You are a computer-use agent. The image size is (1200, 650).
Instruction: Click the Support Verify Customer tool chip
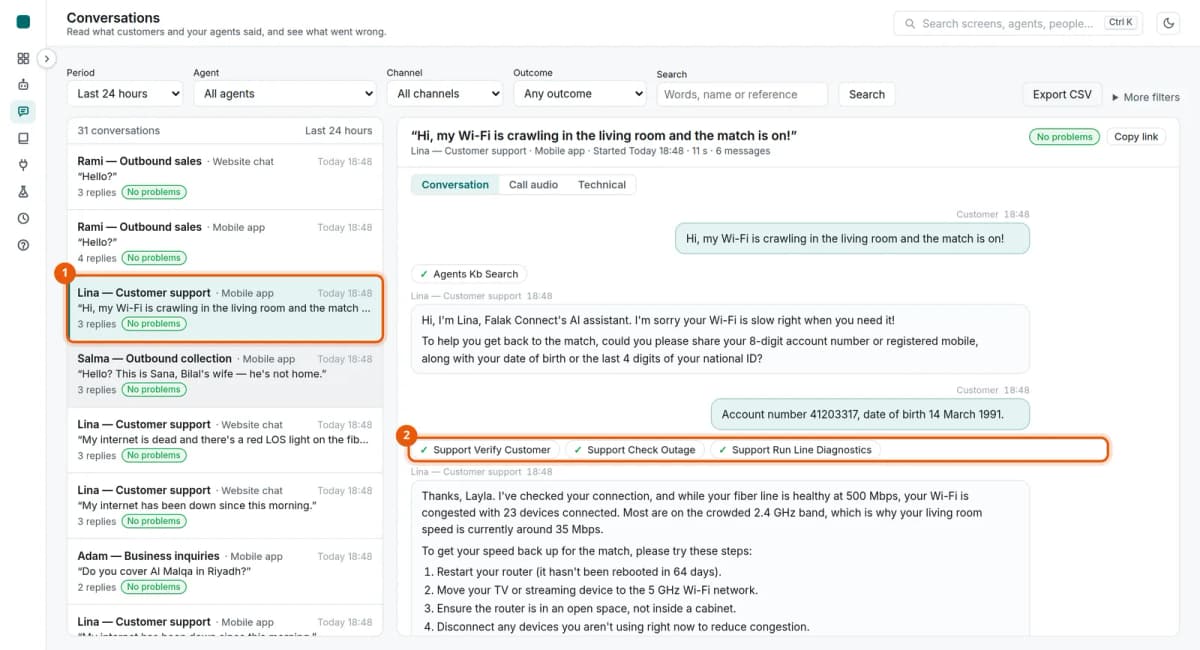tap(485, 450)
